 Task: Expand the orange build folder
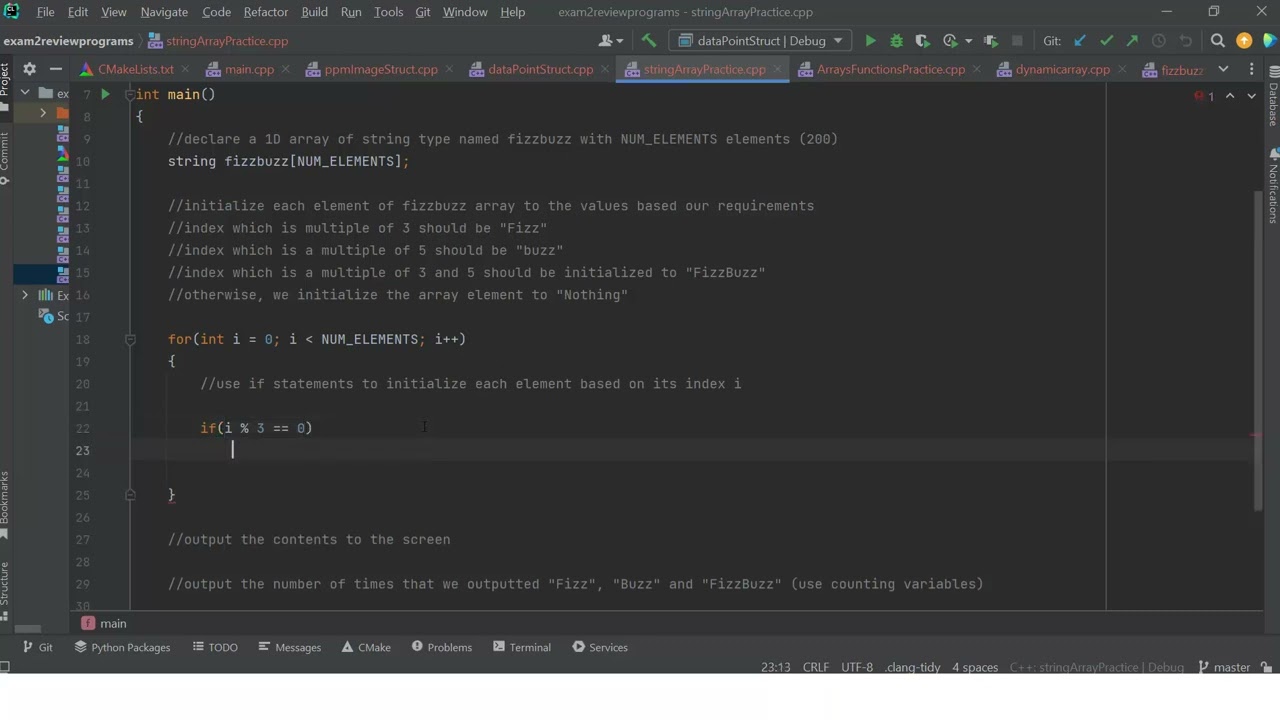(43, 113)
